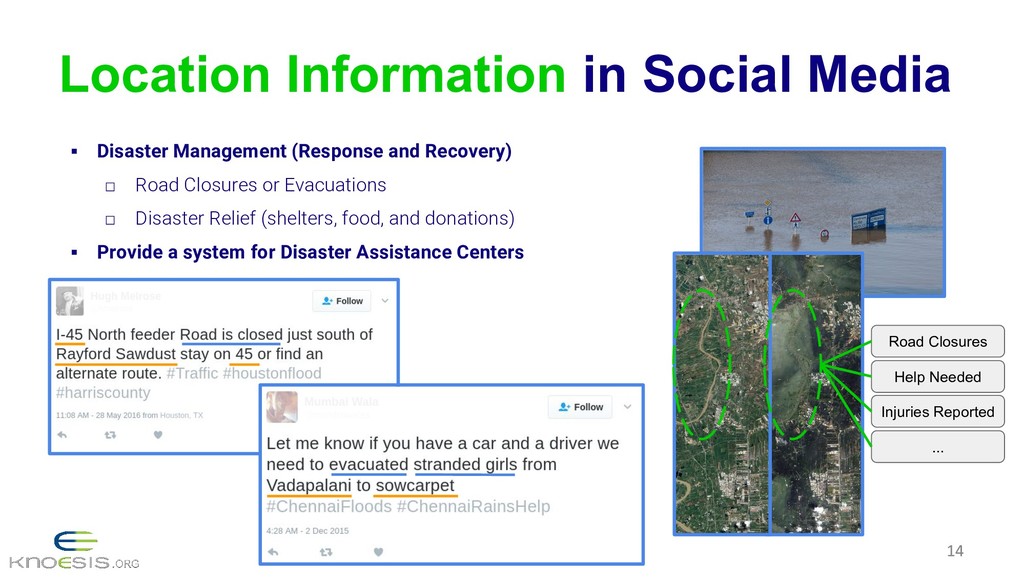Click slide title 'Location Information in Social Media'
The image size is (1024, 577).
505,74
